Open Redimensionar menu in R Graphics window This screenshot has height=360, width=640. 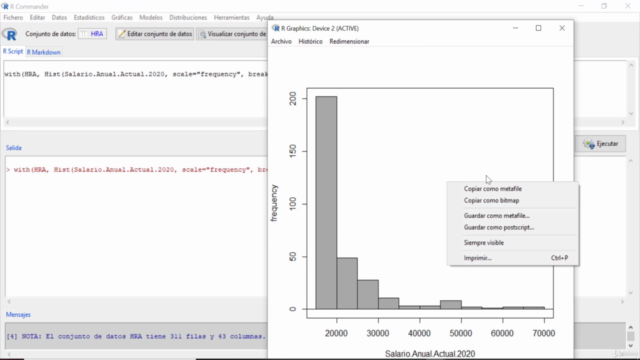(349, 42)
